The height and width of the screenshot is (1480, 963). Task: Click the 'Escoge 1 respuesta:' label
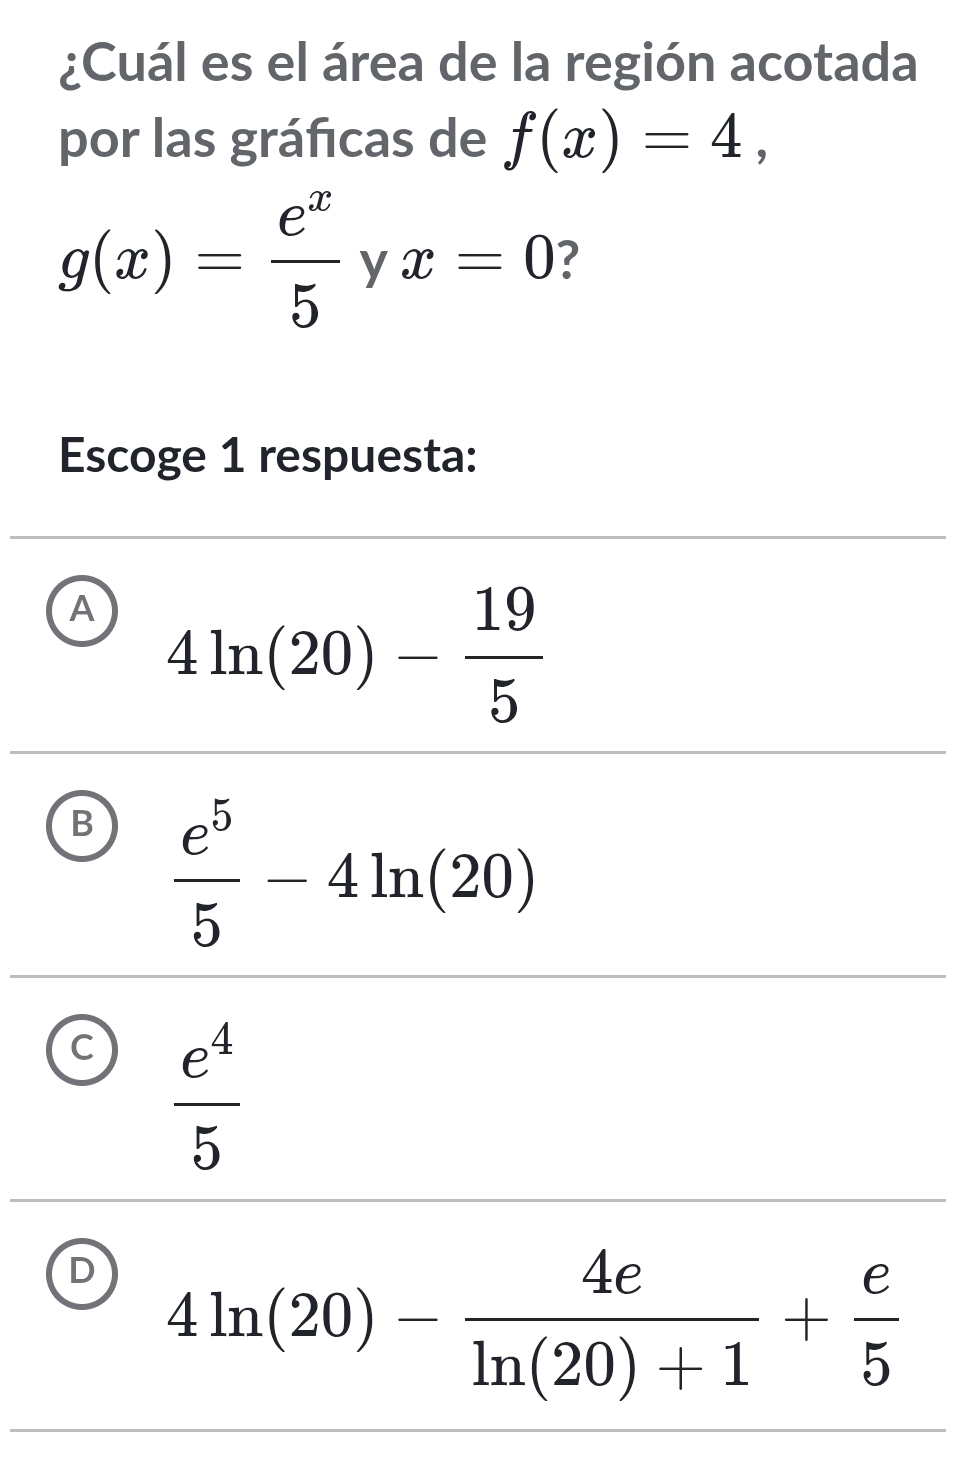(x=268, y=456)
